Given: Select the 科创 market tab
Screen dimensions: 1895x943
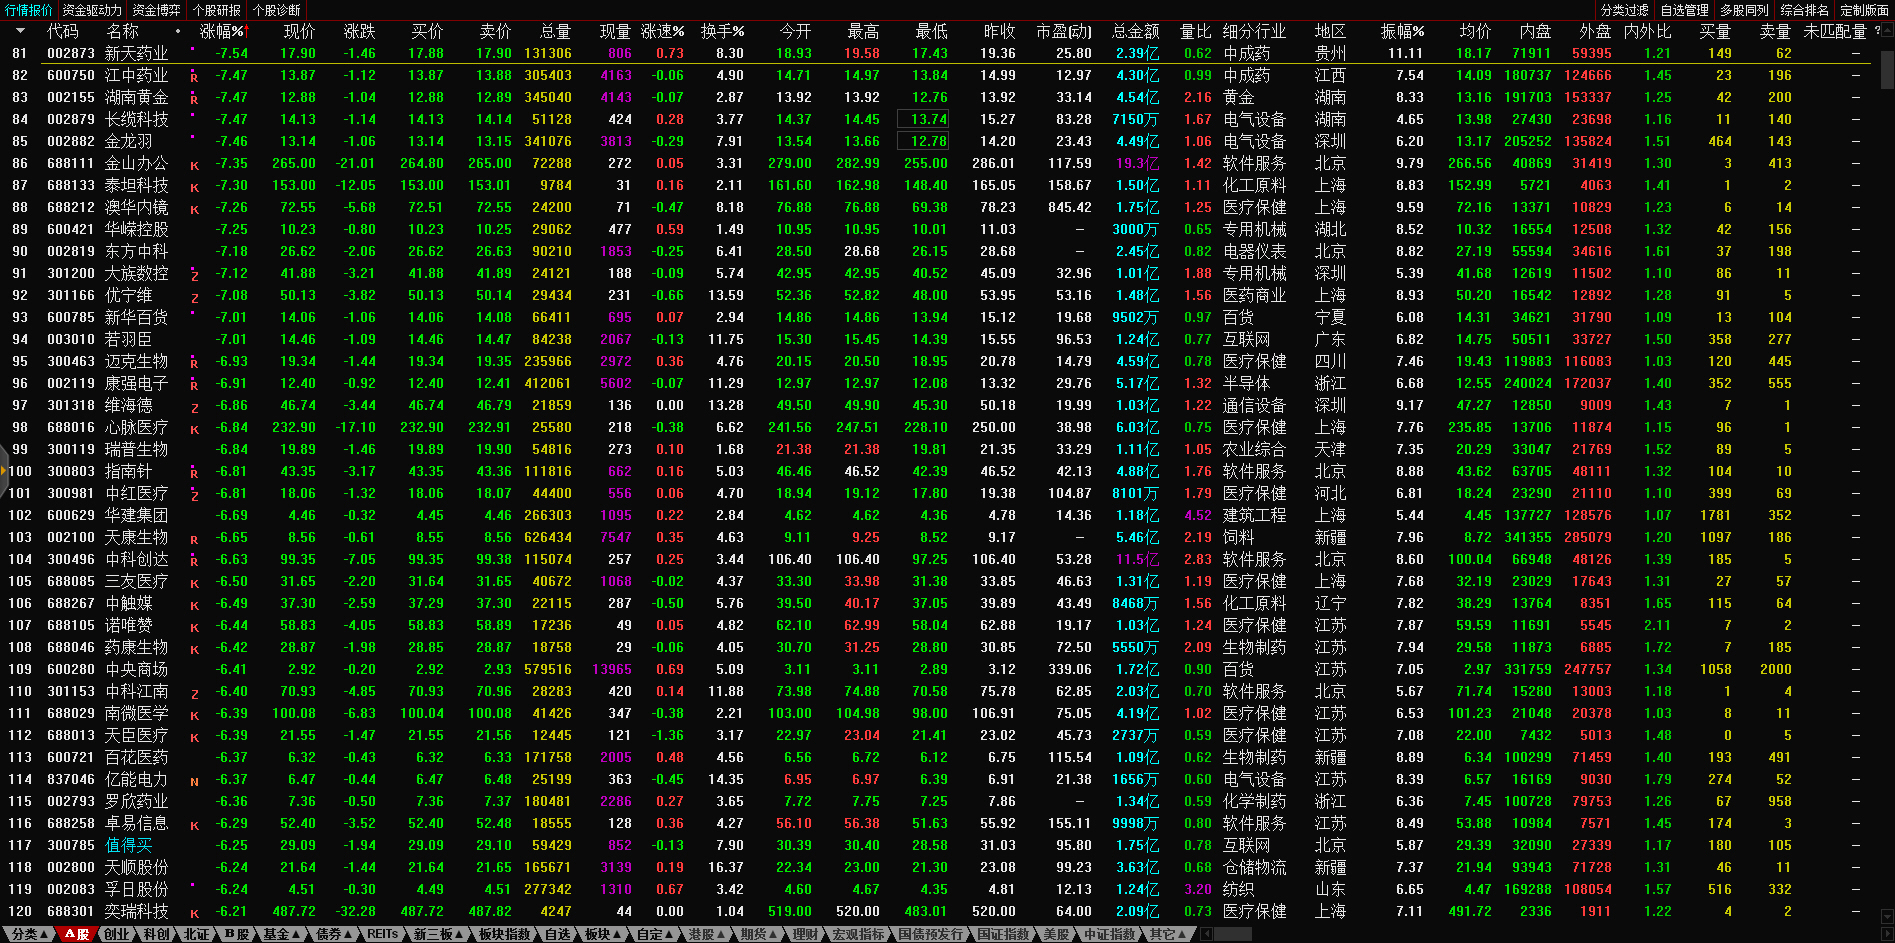Looking at the screenshot, I should [156, 934].
